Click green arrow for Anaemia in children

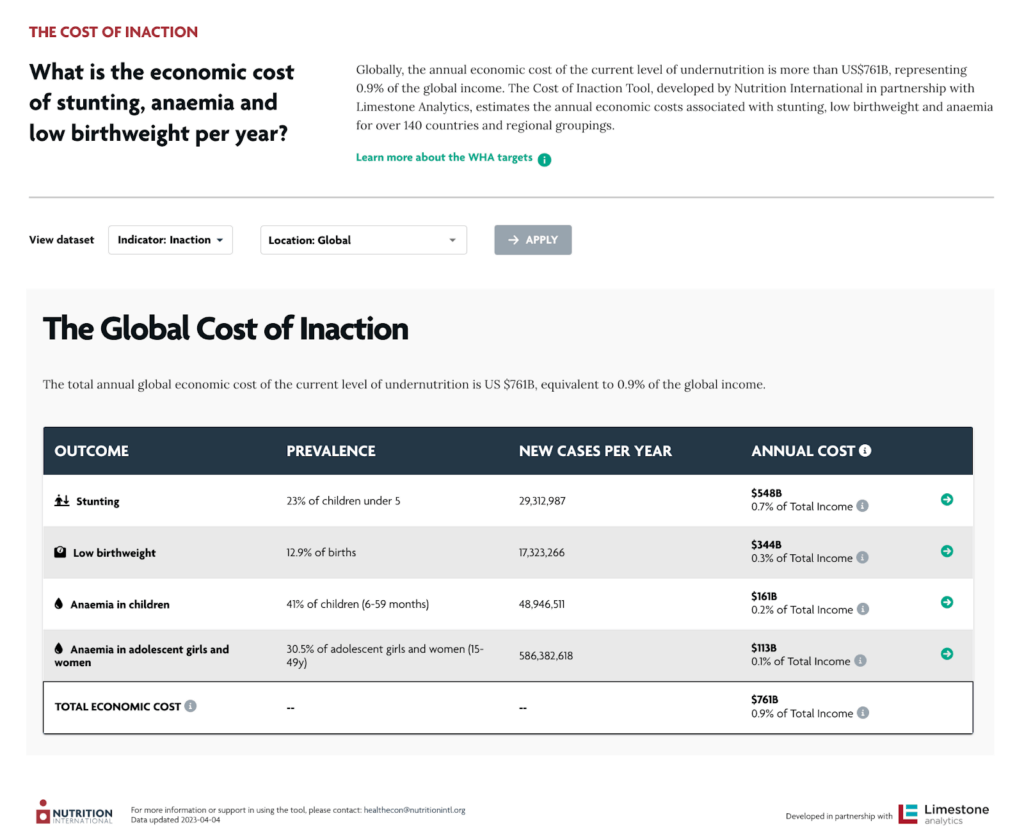[x=947, y=602]
